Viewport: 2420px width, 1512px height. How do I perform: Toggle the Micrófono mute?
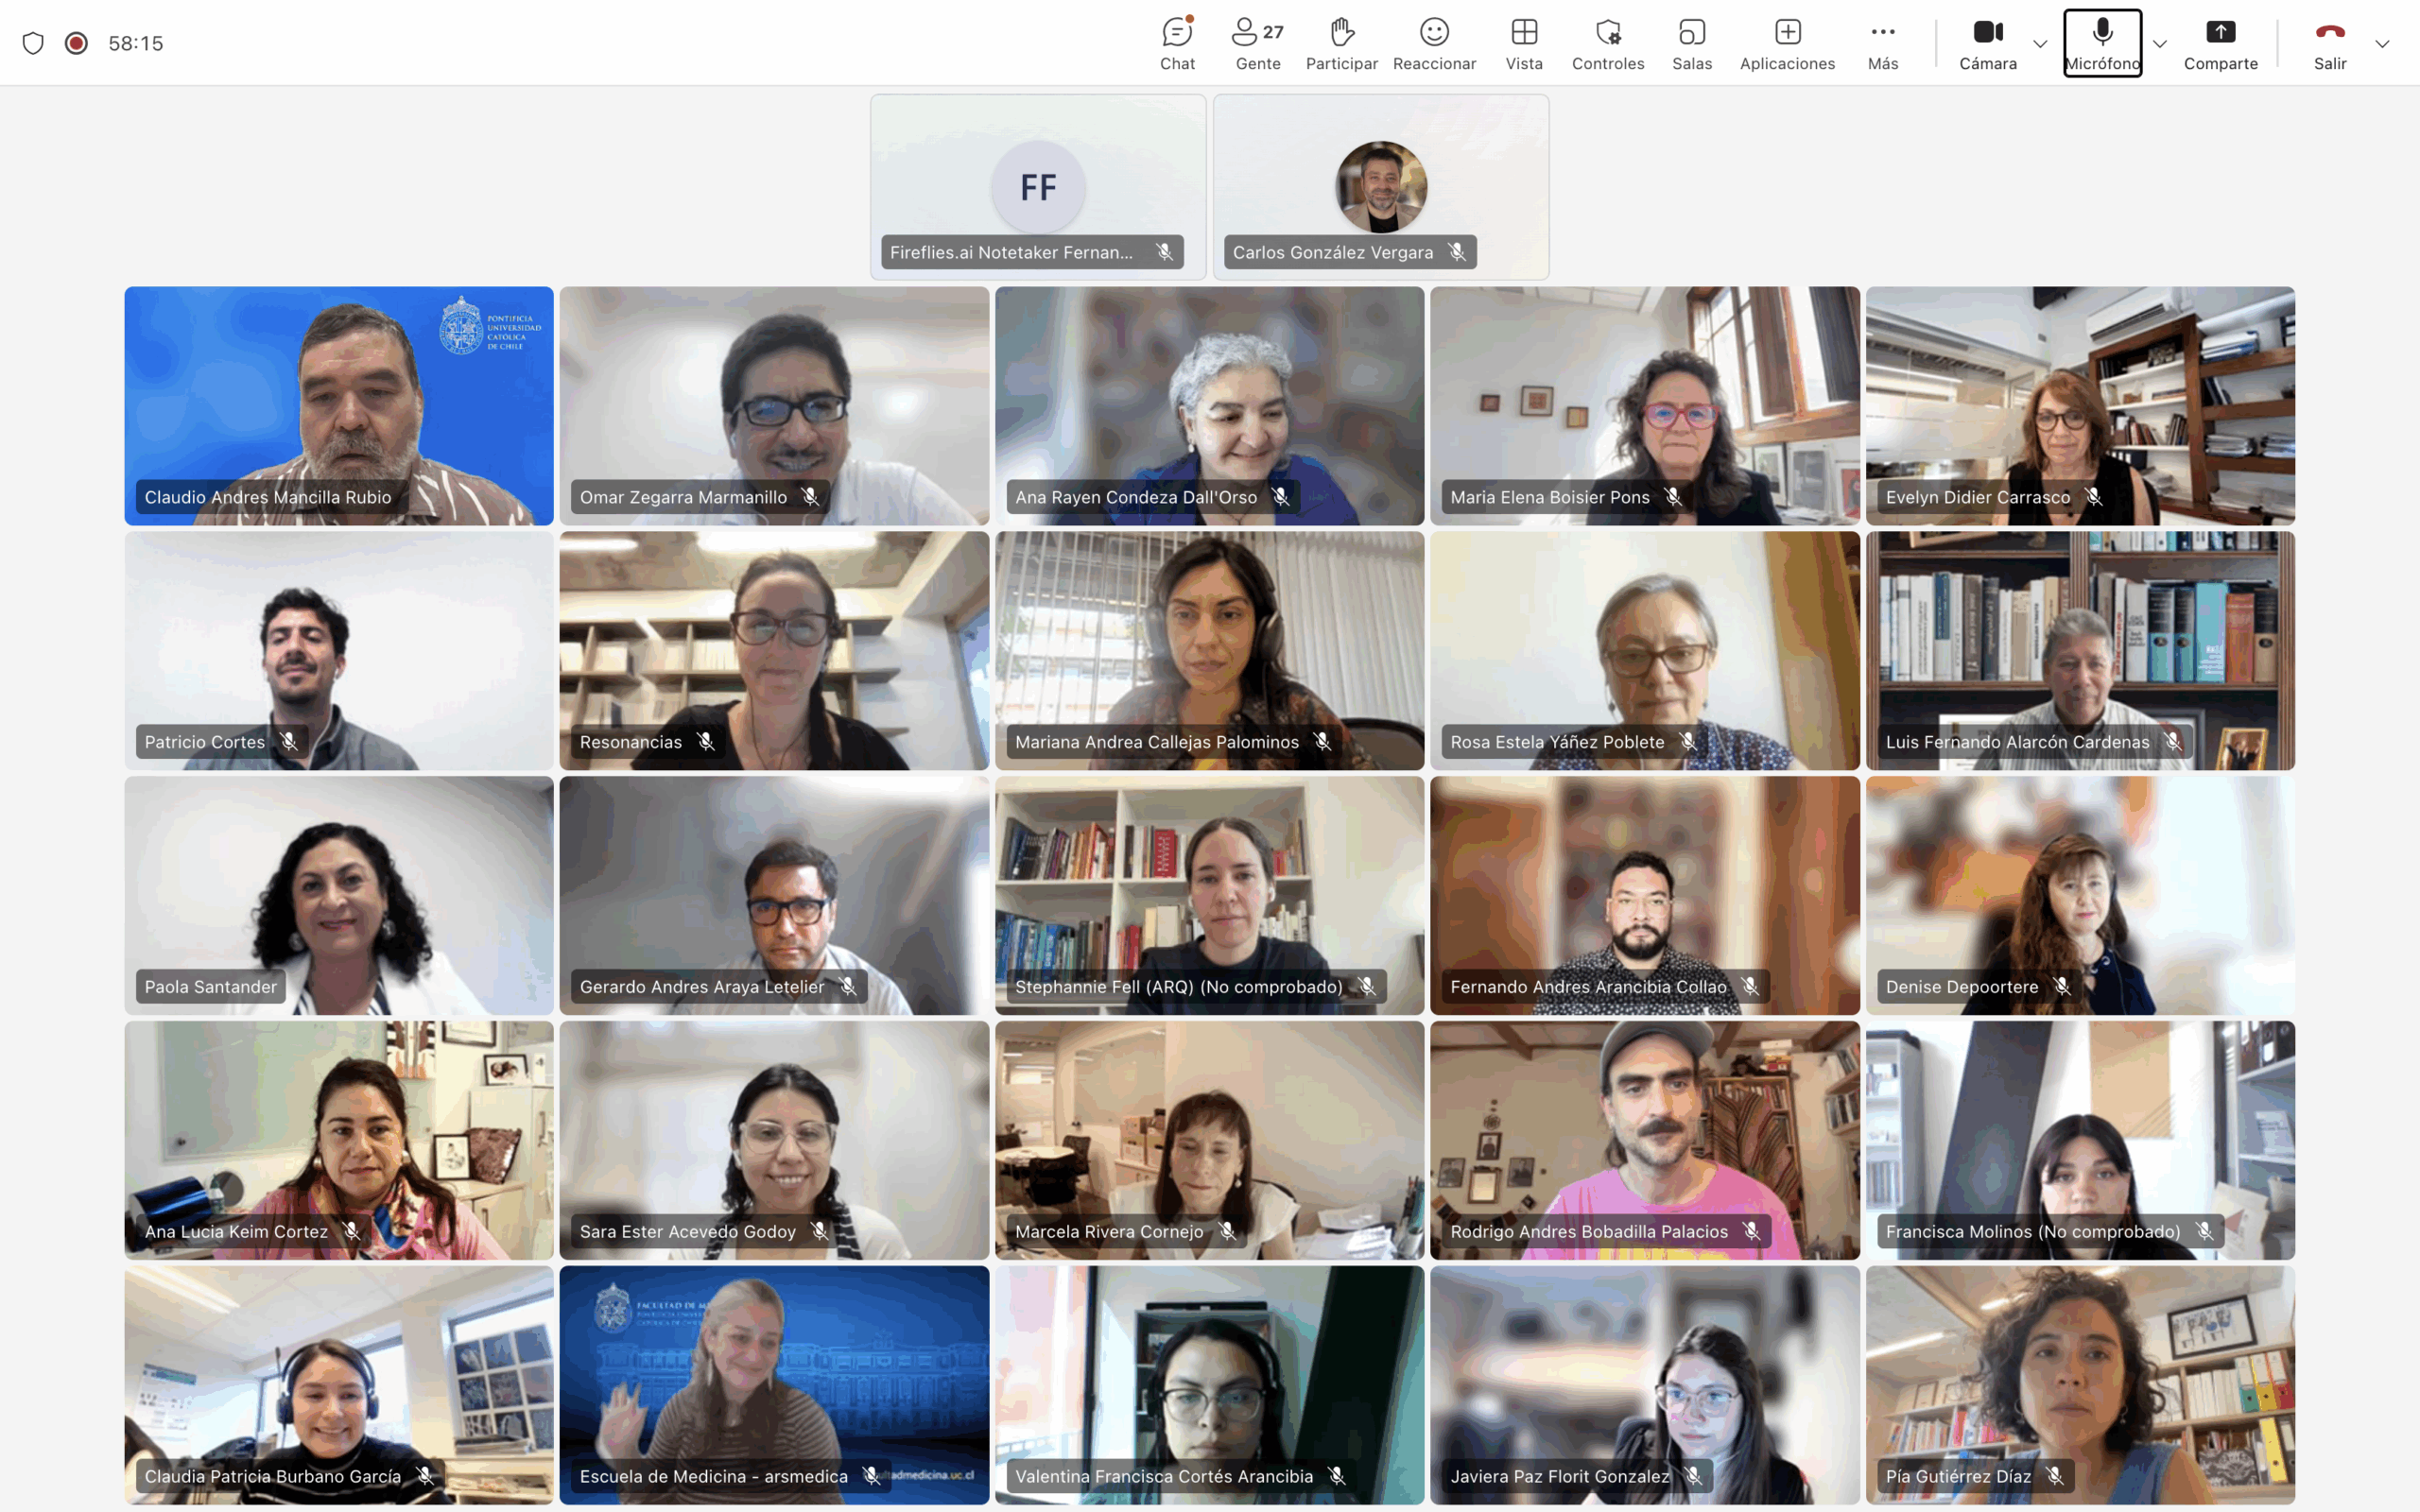(2102, 43)
